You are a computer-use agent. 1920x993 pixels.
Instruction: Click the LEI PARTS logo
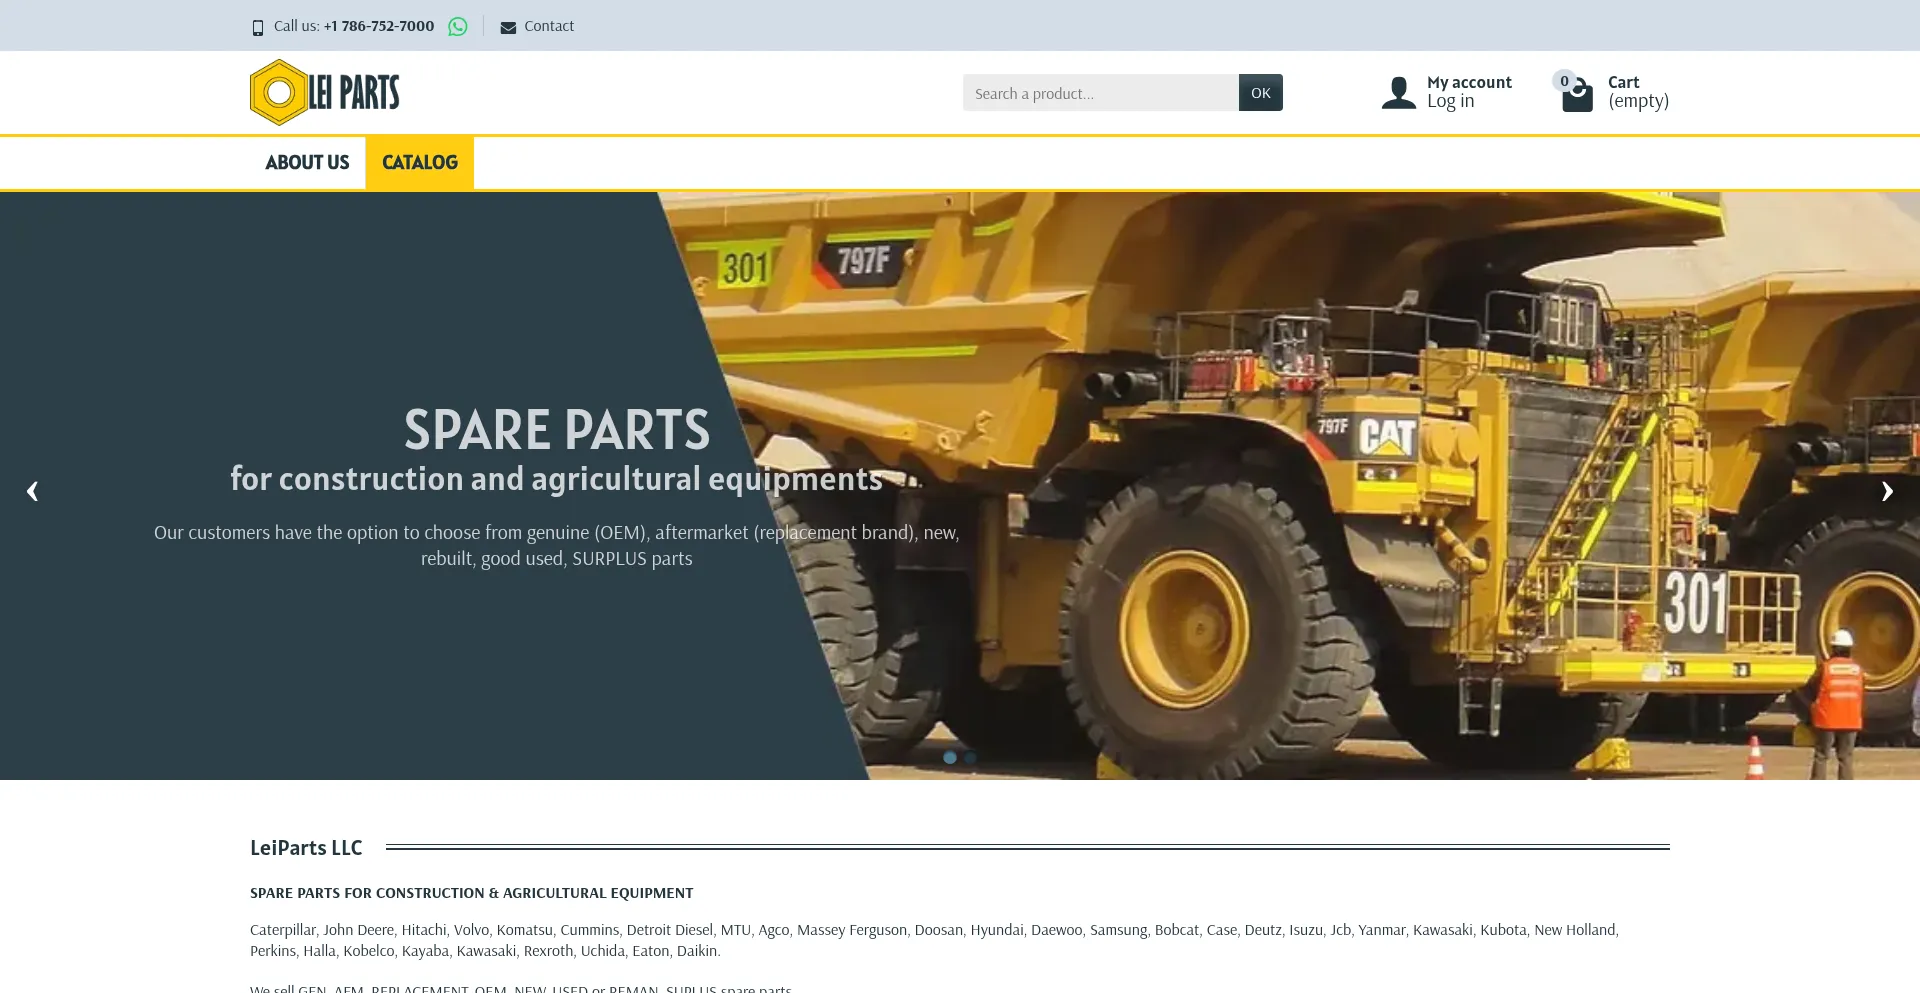325,92
